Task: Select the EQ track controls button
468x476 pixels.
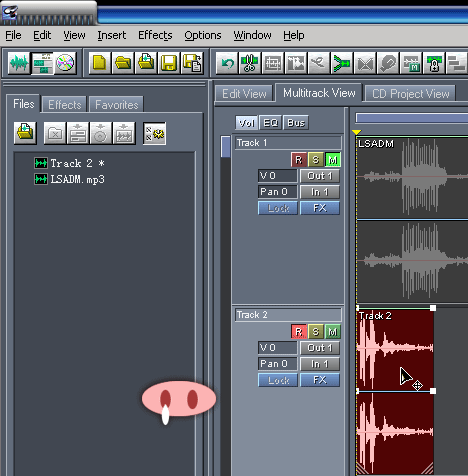Action: tap(270, 123)
